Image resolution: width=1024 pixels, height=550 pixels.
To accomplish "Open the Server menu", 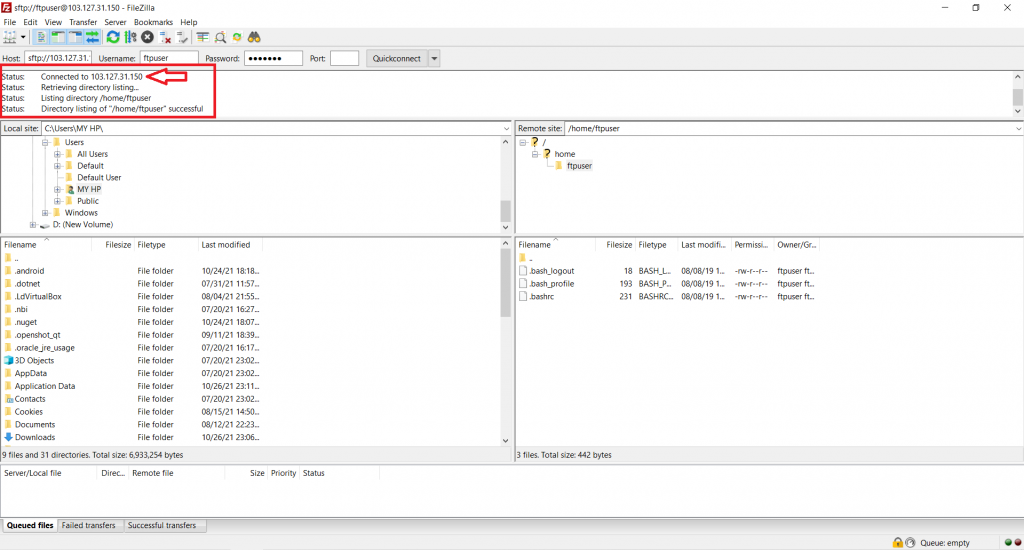I will (115, 22).
